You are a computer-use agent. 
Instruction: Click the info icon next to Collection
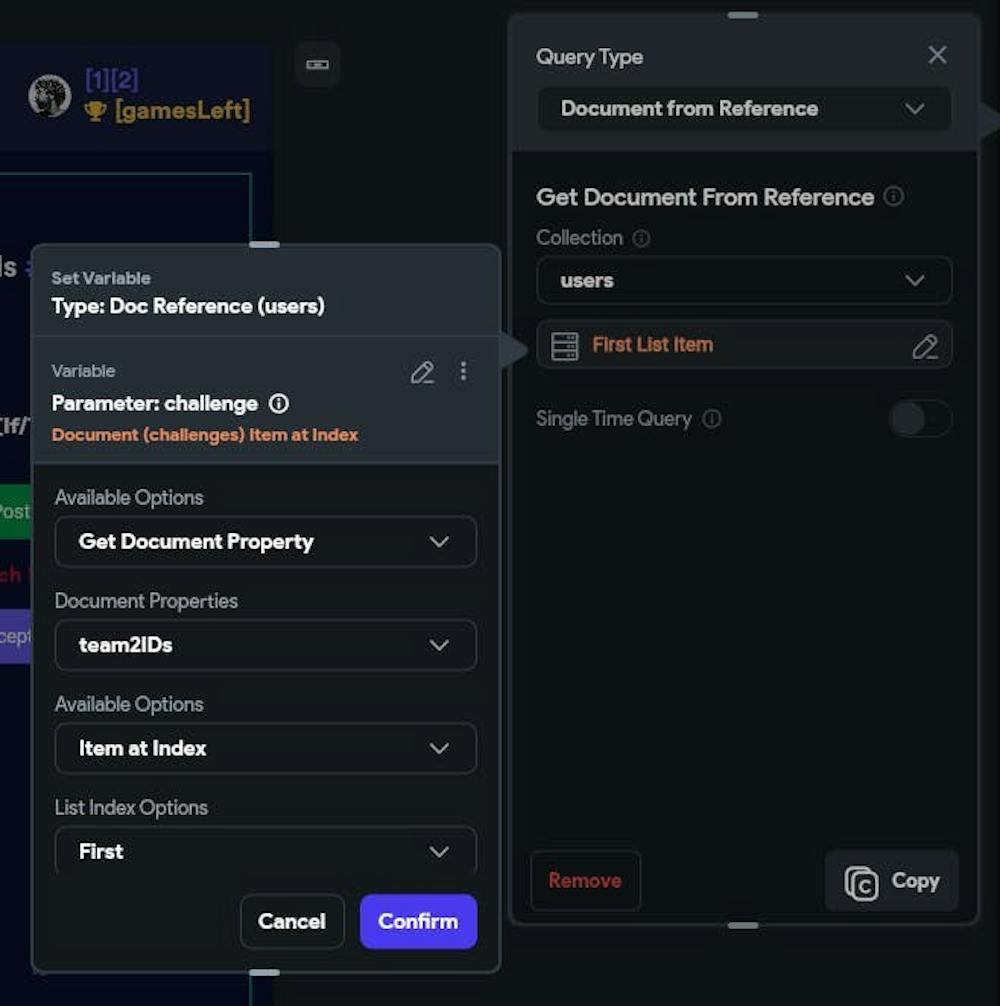(x=641, y=239)
